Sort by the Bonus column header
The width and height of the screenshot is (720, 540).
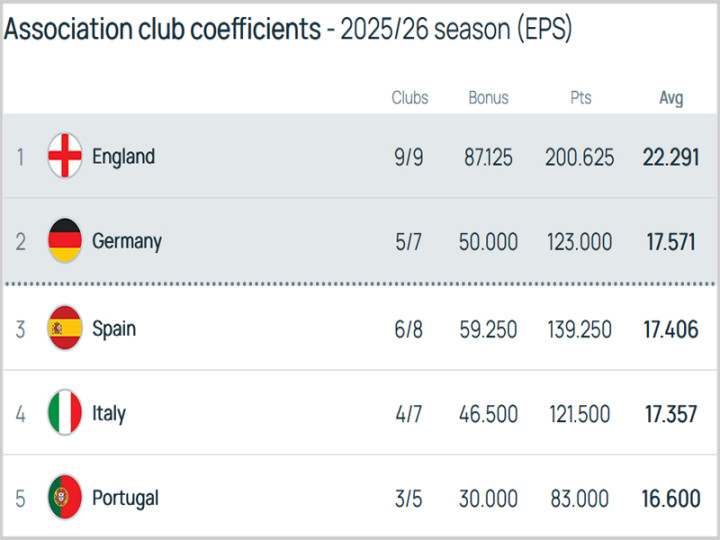pyautogui.click(x=488, y=97)
